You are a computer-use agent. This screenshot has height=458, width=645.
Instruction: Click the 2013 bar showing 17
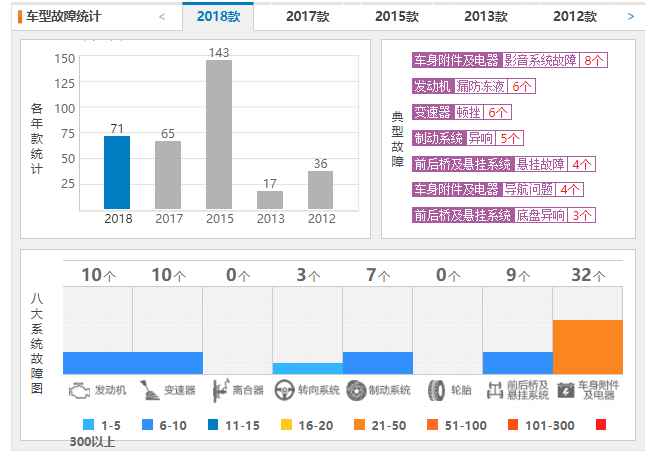tap(270, 200)
